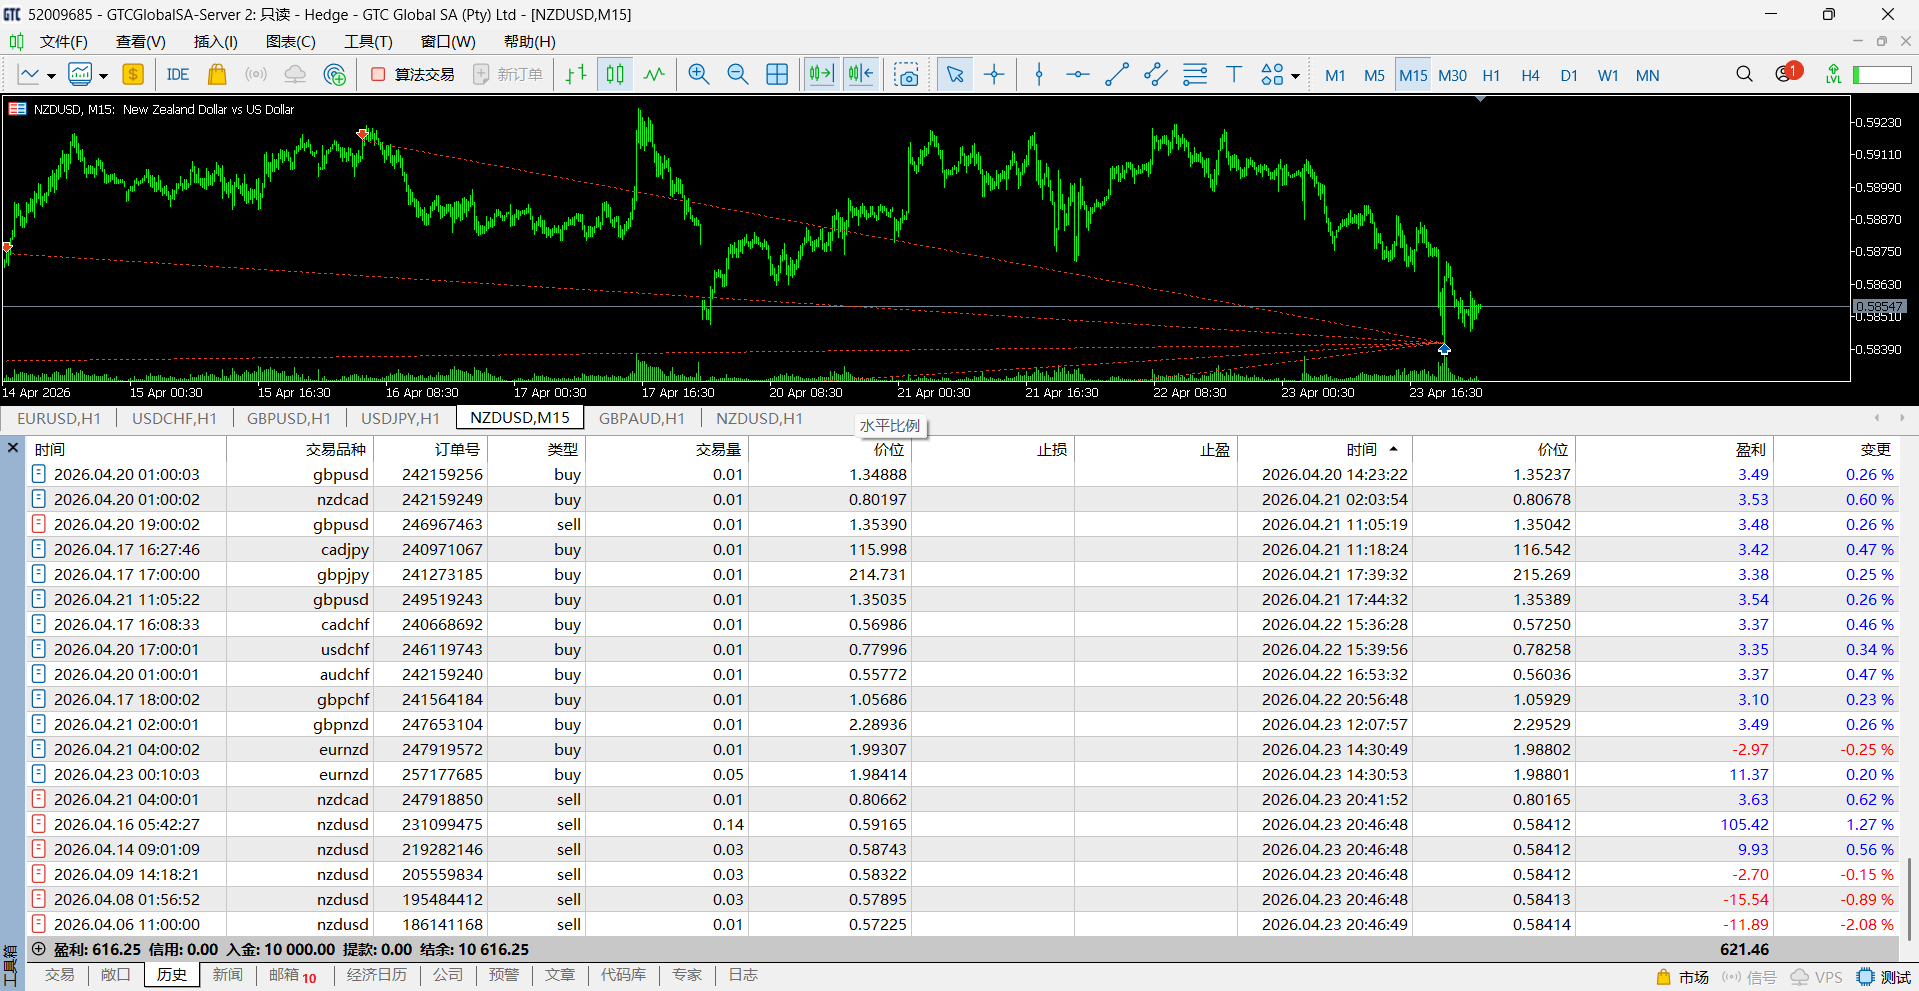Select the text label tool

point(1233,75)
